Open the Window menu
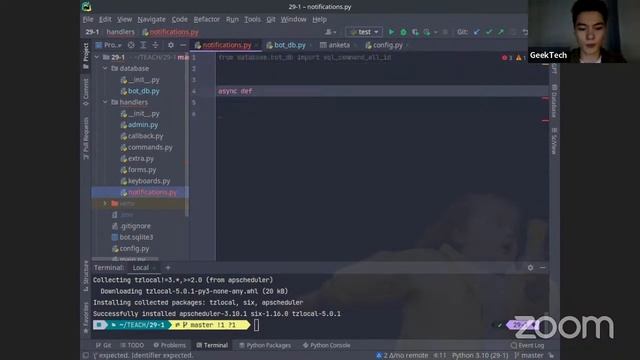The height and width of the screenshot is (360, 640). [293, 19]
